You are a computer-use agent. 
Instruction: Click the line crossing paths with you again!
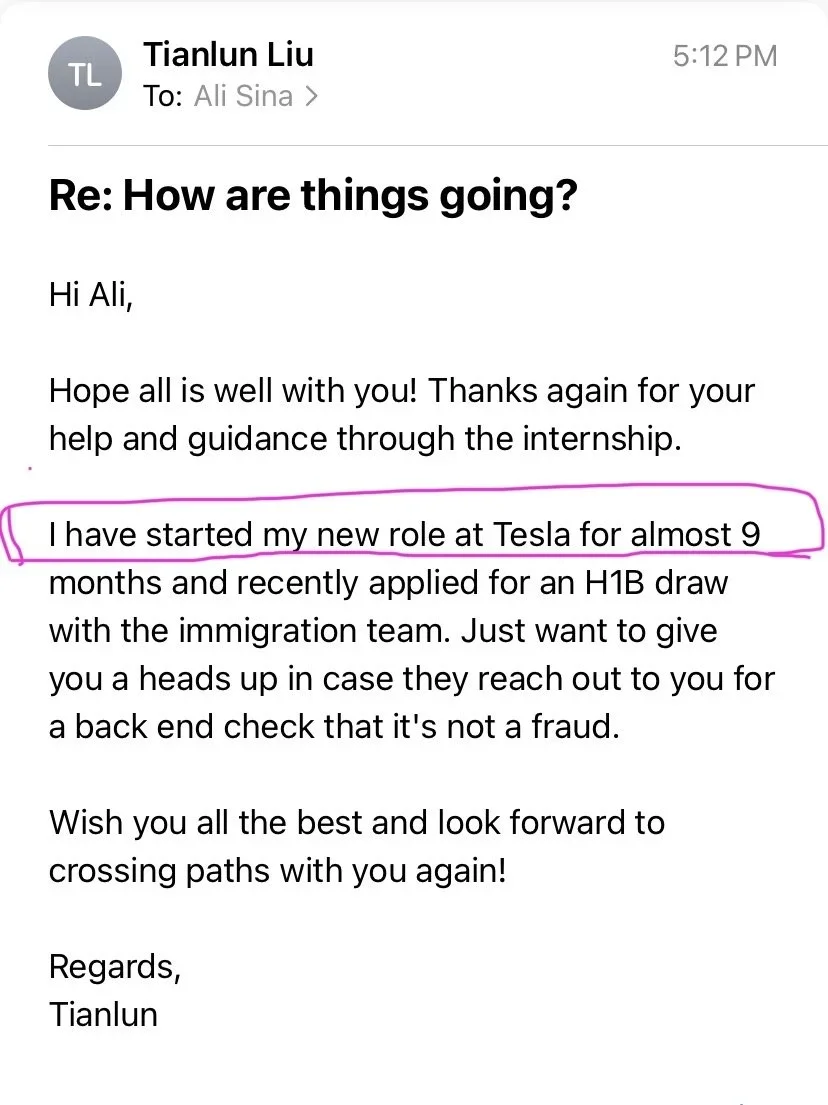(277, 871)
